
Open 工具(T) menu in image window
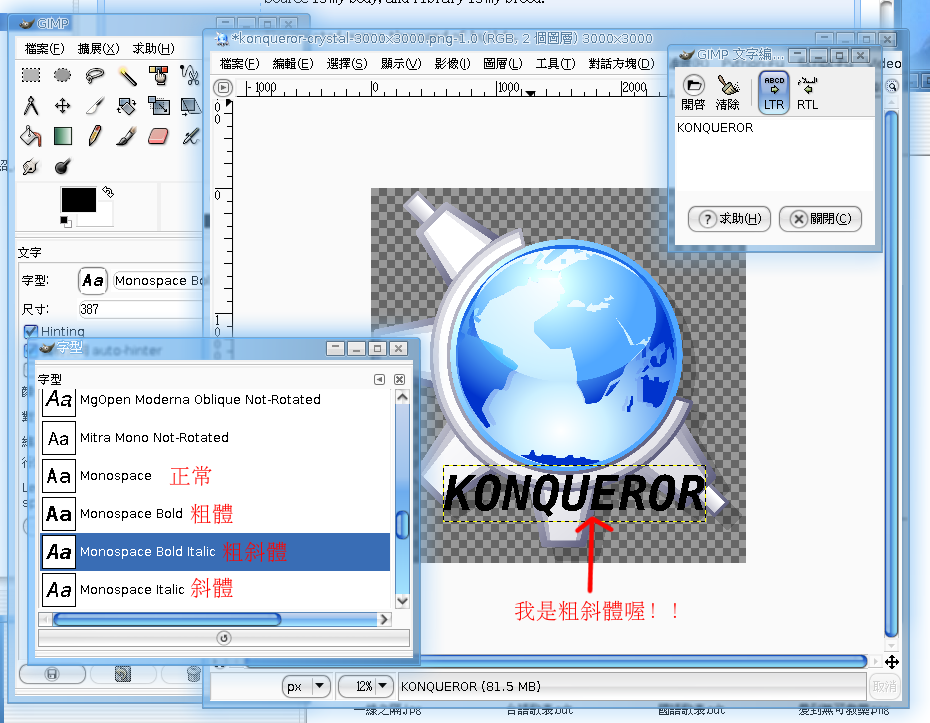pyautogui.click(x=555, y=63)
